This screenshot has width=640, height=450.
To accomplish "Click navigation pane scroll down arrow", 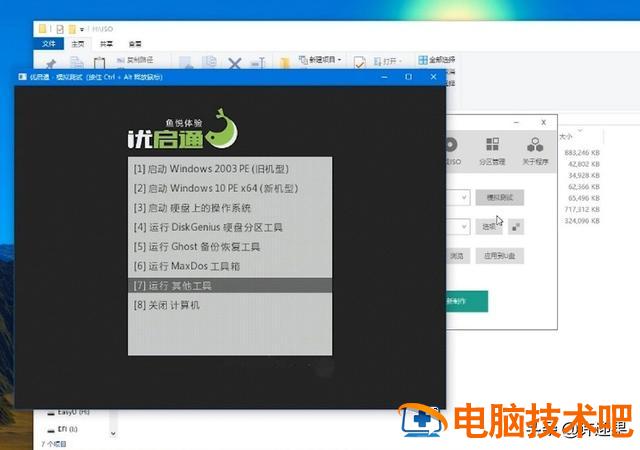I will tap(113, 433).
